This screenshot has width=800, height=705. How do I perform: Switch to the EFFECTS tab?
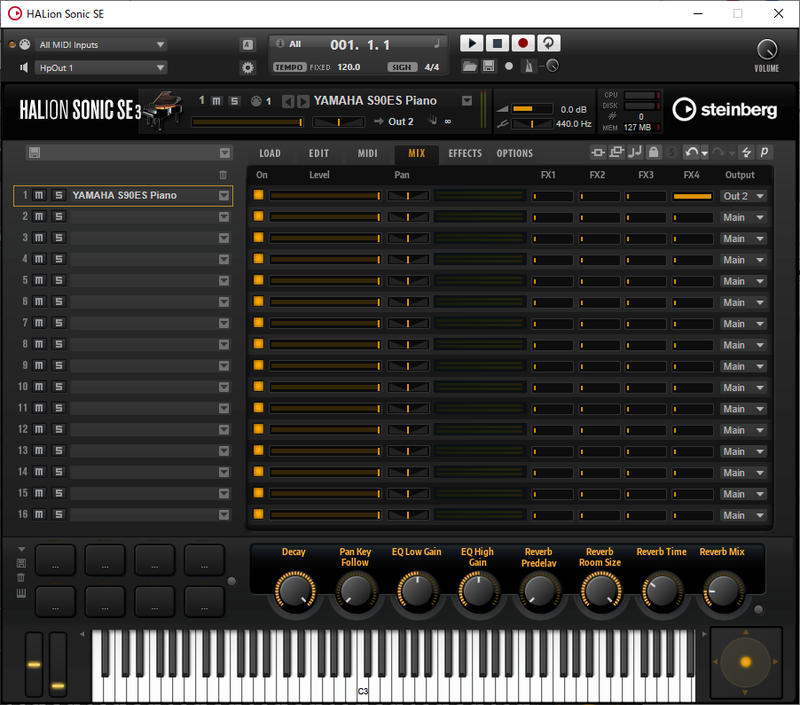[465, 154]
